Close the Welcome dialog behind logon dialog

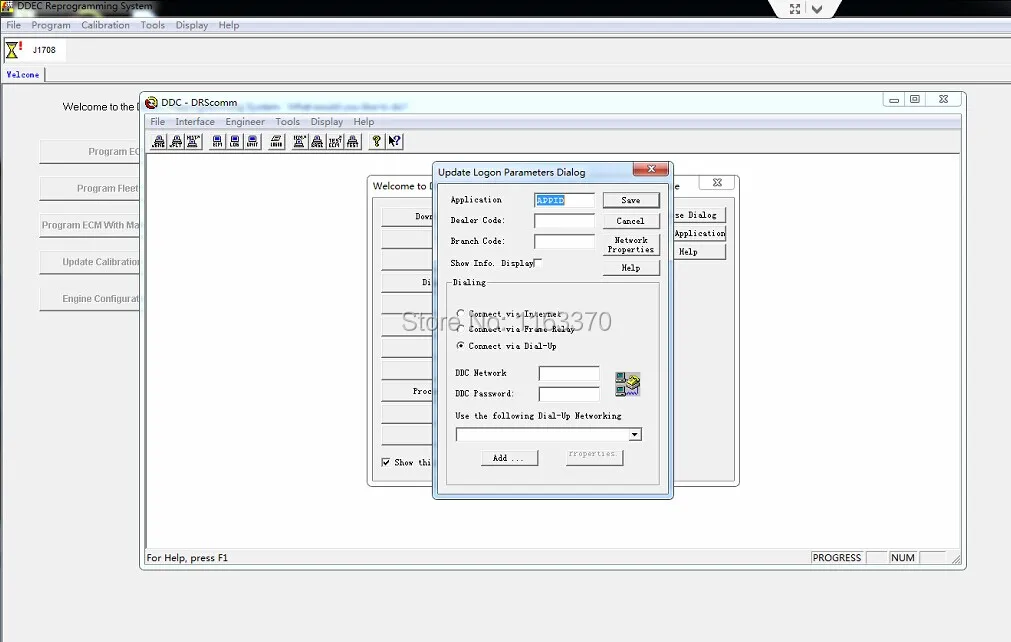pos(717,183)
